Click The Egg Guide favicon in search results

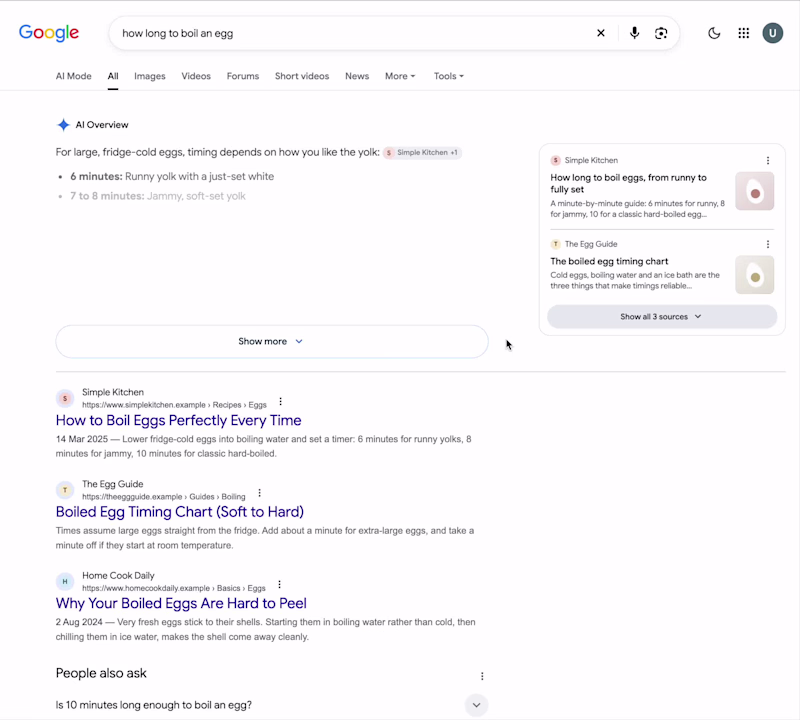click(x=65, y=490)
